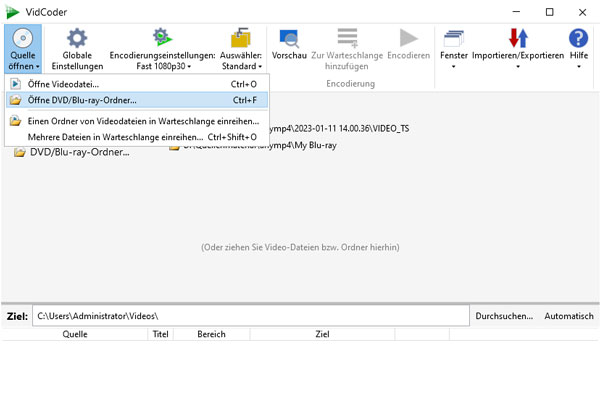Screen dimensions: 600x410
Task: Choose Mehrere Dateien in Warteschlange einreihen
Action: (x=137, y=137)
